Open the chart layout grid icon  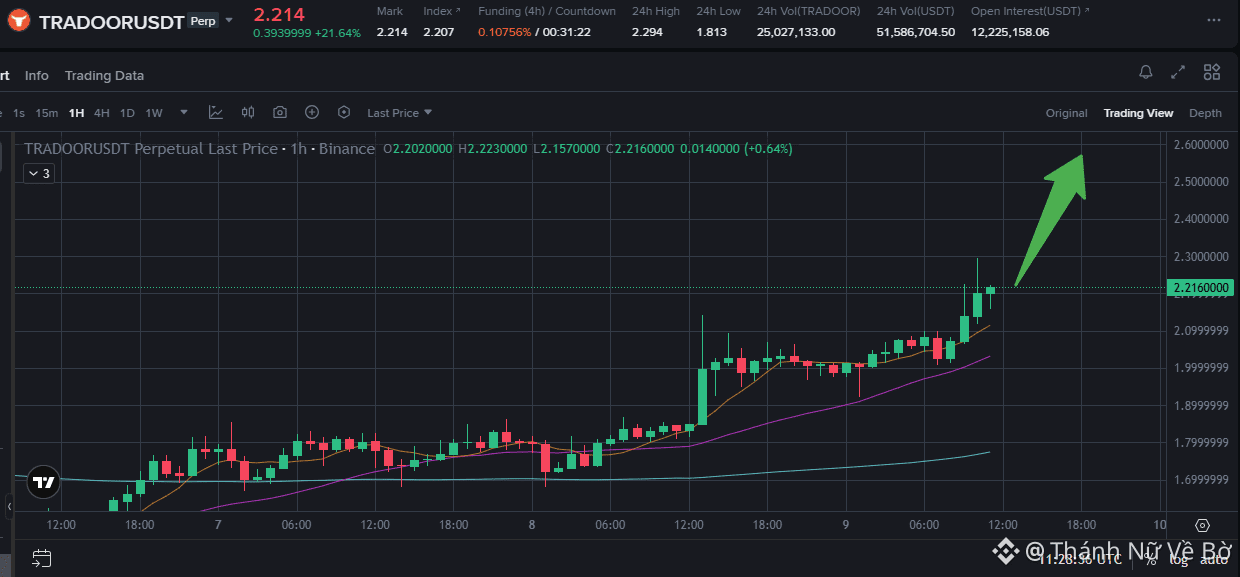[x=1212, y=72]
